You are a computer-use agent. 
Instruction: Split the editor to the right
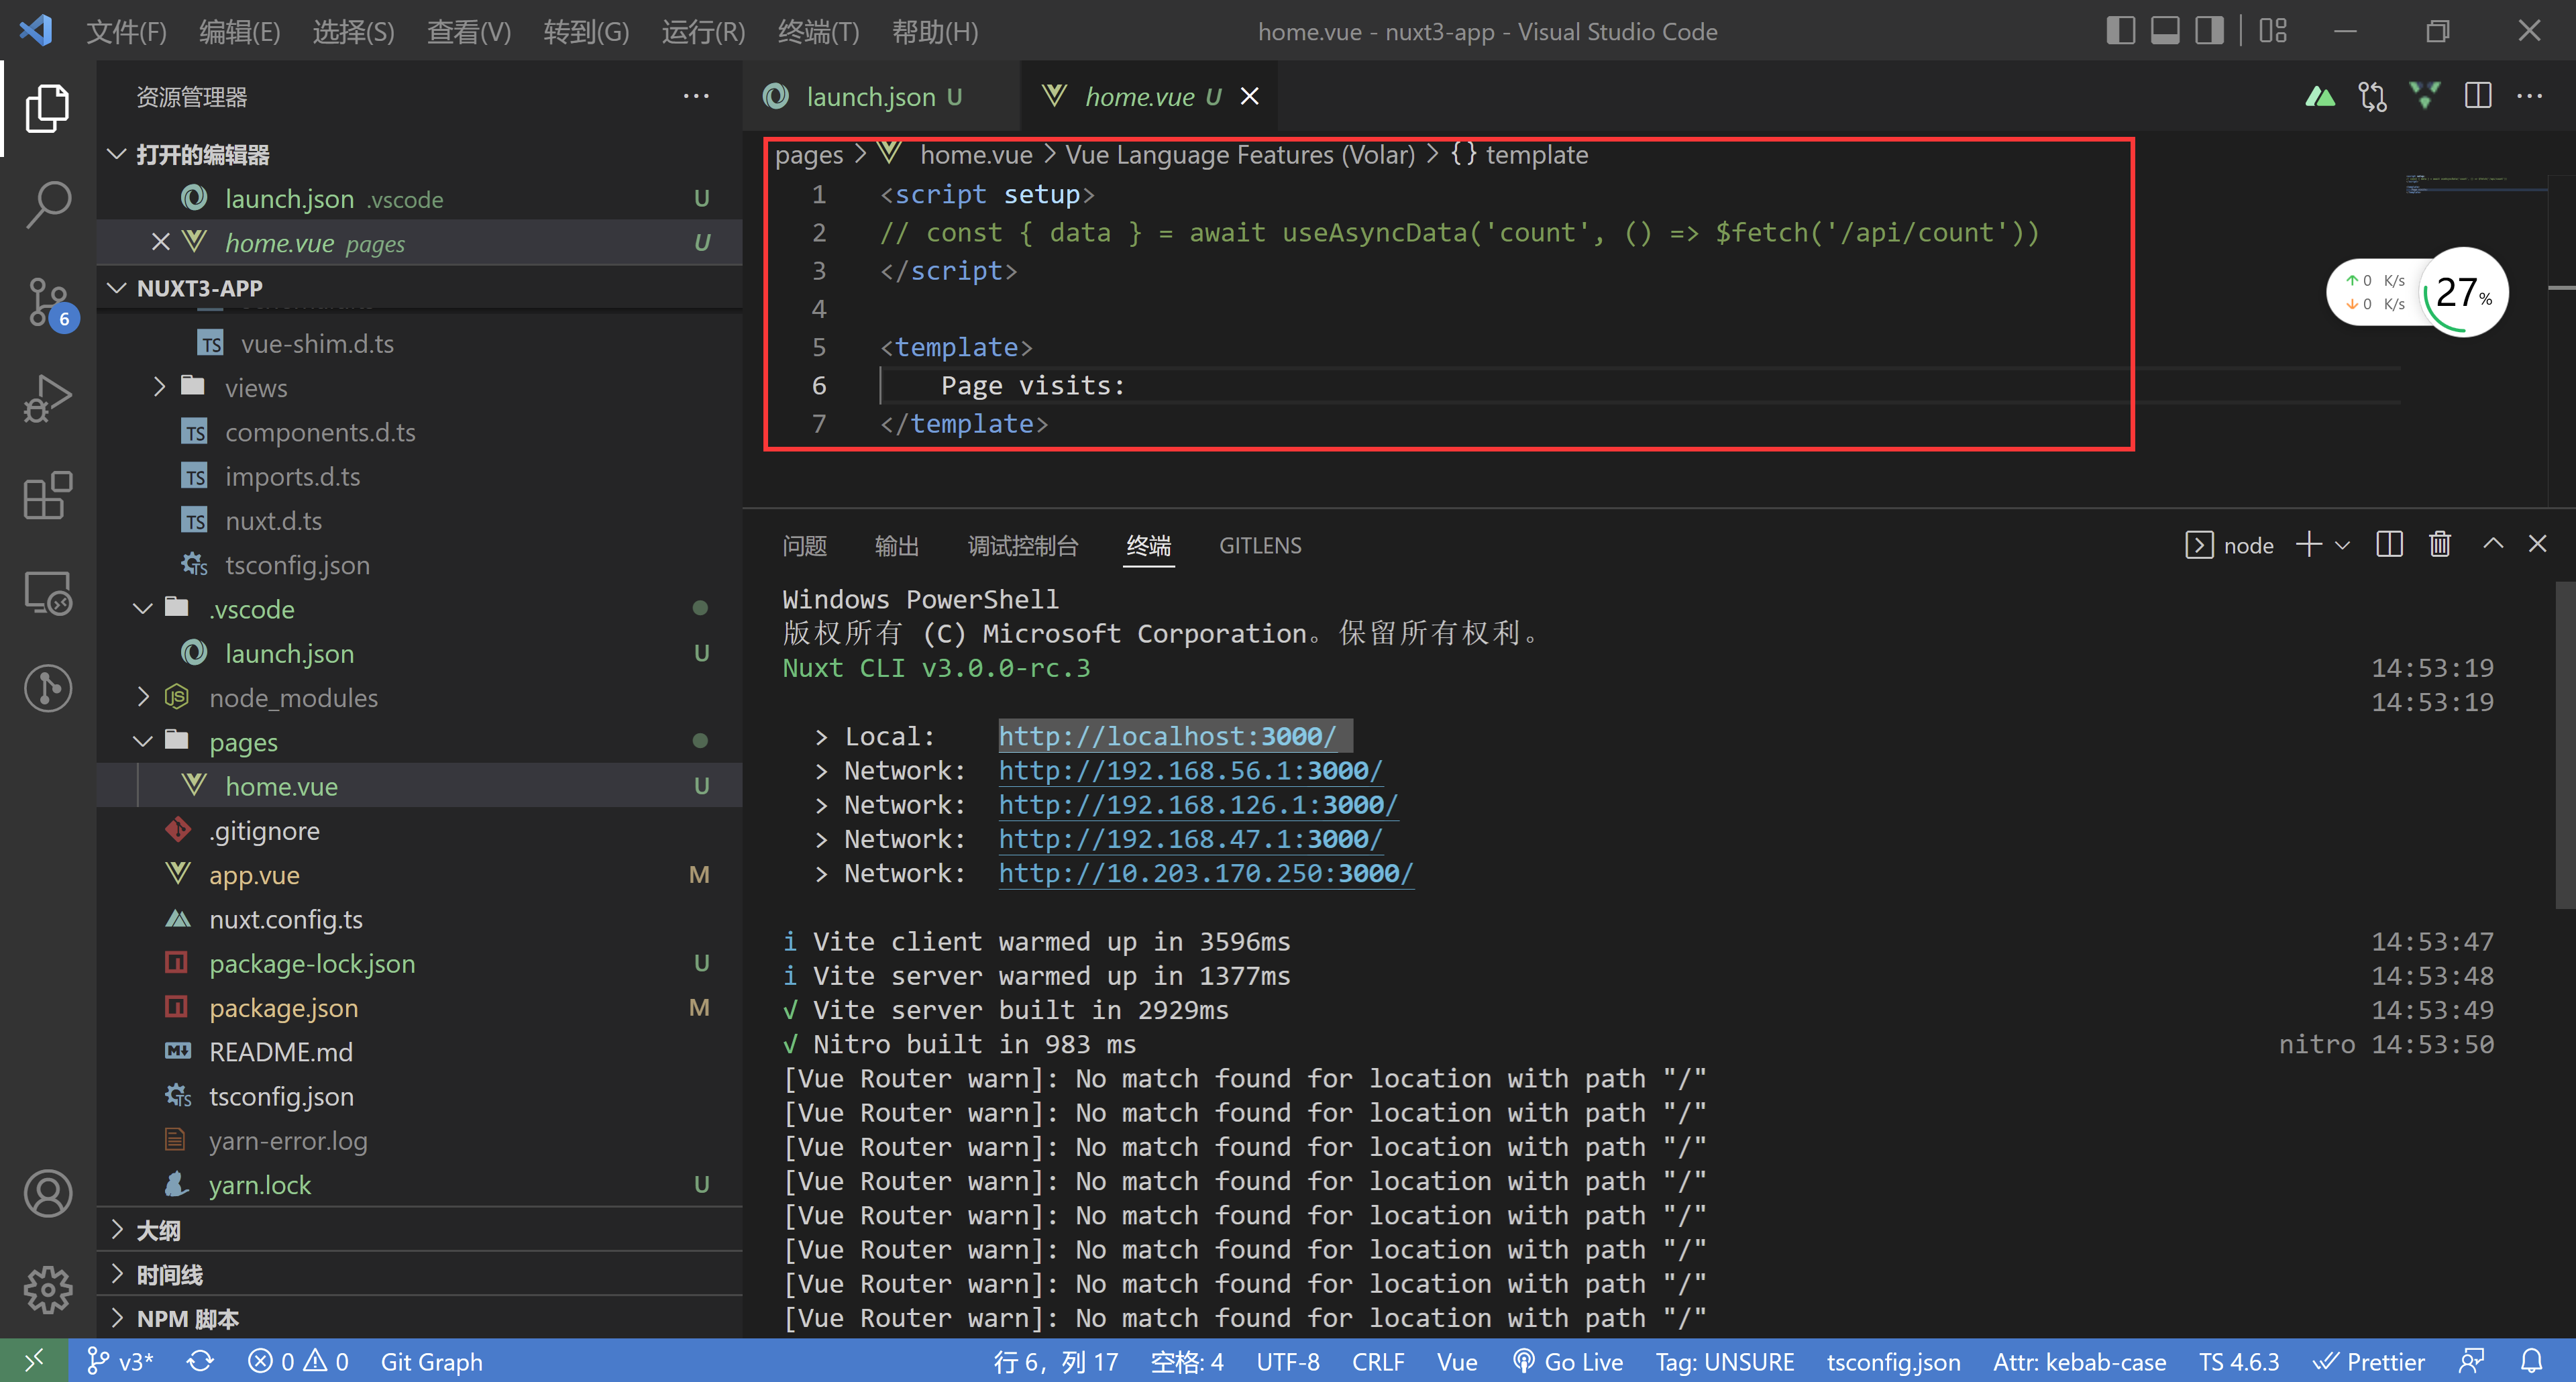(2478, 96)
